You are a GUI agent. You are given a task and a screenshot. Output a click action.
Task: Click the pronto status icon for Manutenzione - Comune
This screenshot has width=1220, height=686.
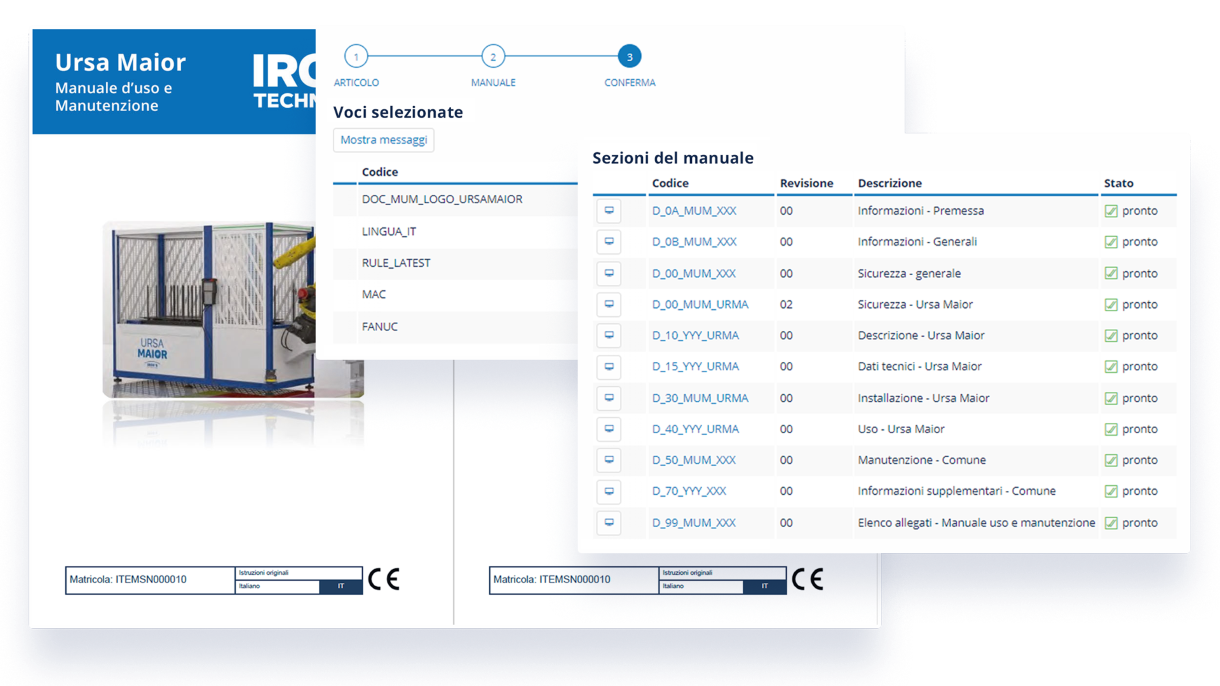tap(1111, 460)
